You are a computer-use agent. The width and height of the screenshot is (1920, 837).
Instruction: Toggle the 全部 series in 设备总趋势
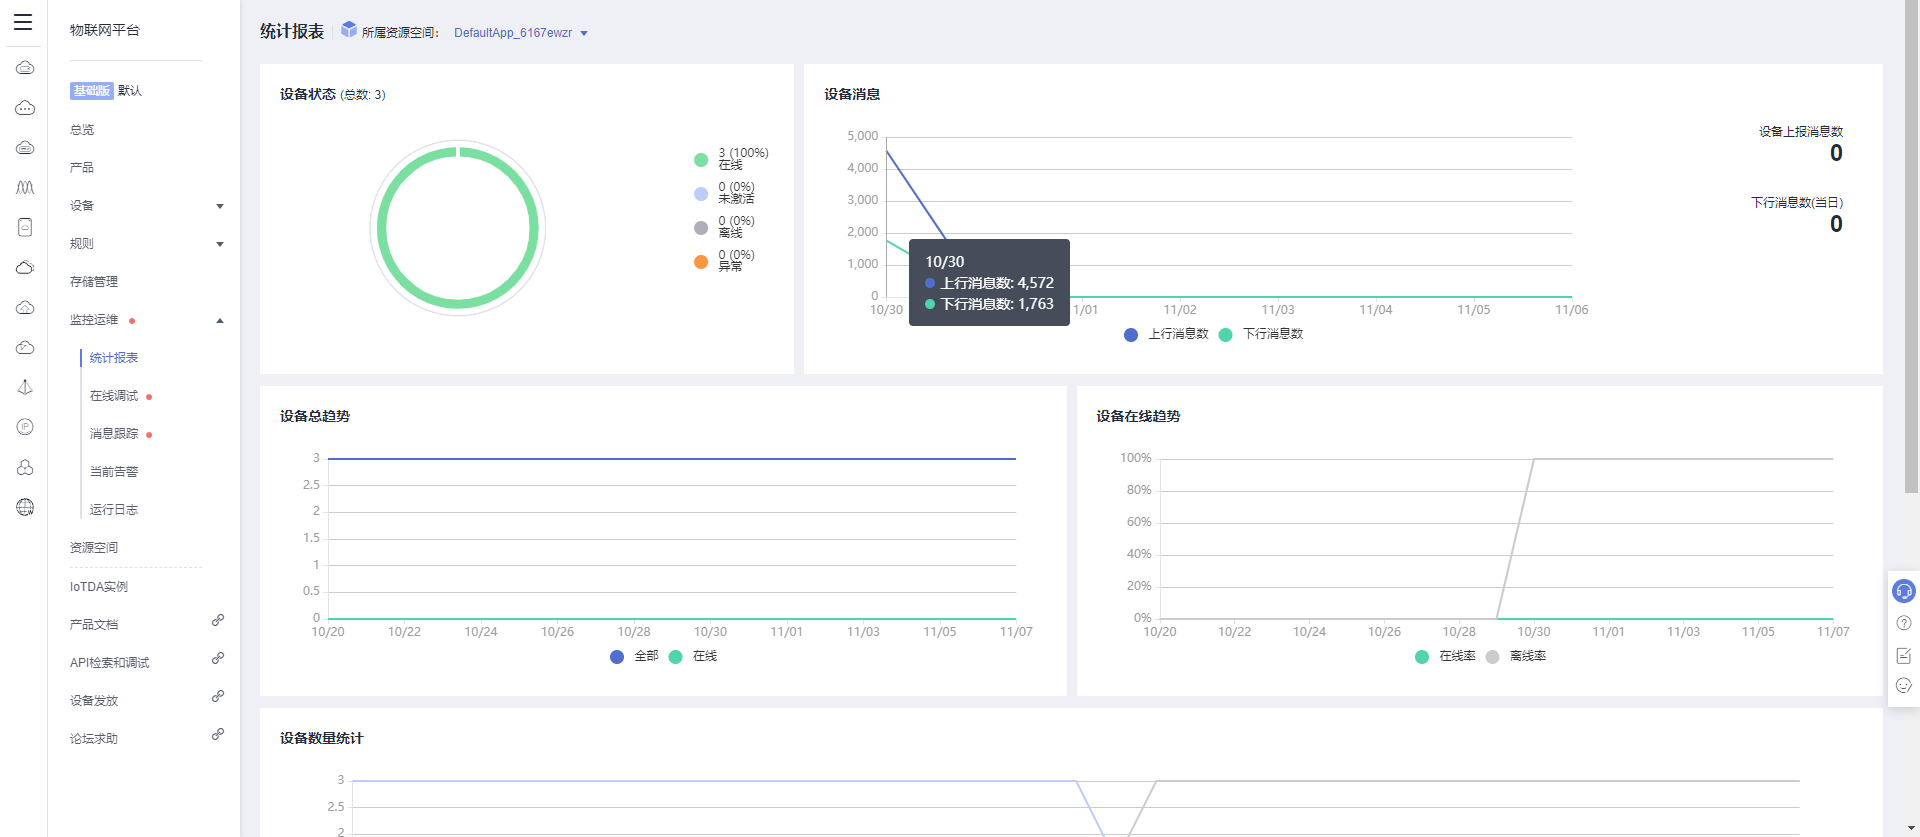(634, 656)
